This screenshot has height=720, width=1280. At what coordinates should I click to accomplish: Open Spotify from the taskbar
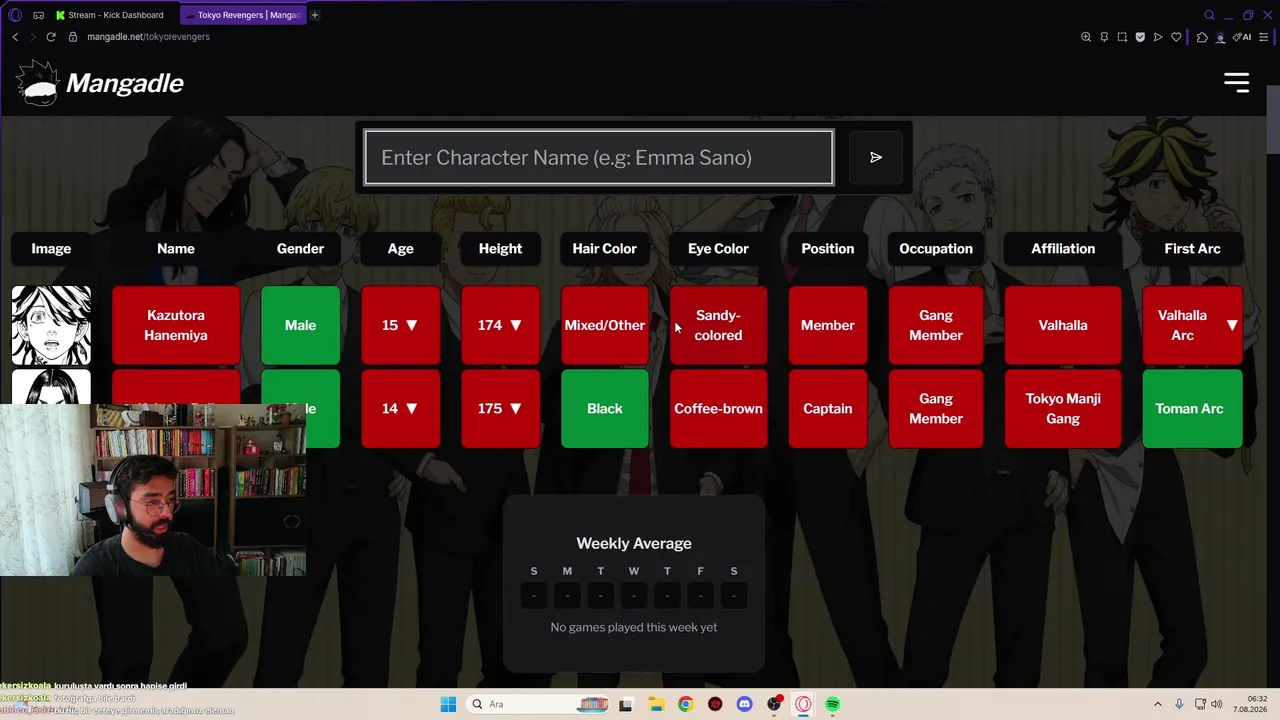(833, 704)
